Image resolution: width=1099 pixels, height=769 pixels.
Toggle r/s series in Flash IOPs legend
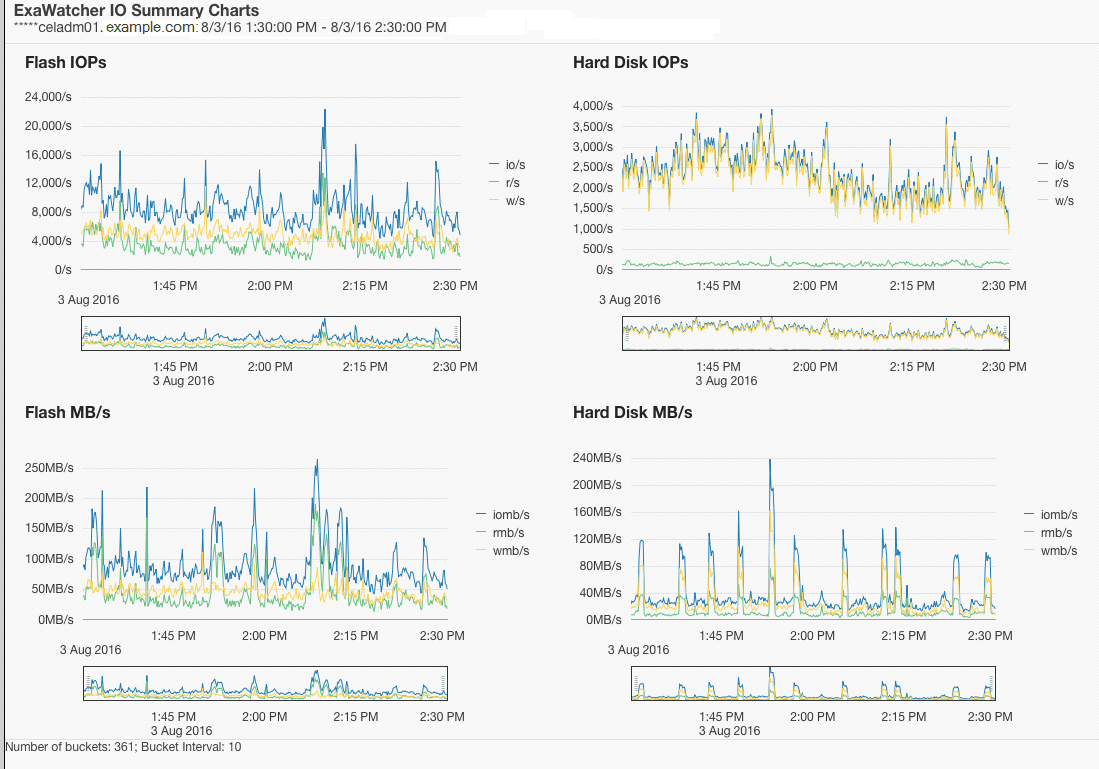pyautogui.click(x=505, y=183)
